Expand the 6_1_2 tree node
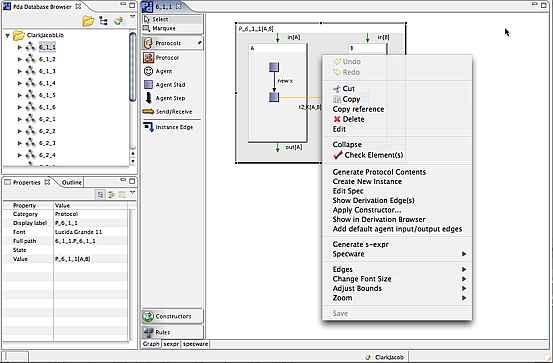 coord(20,59)
